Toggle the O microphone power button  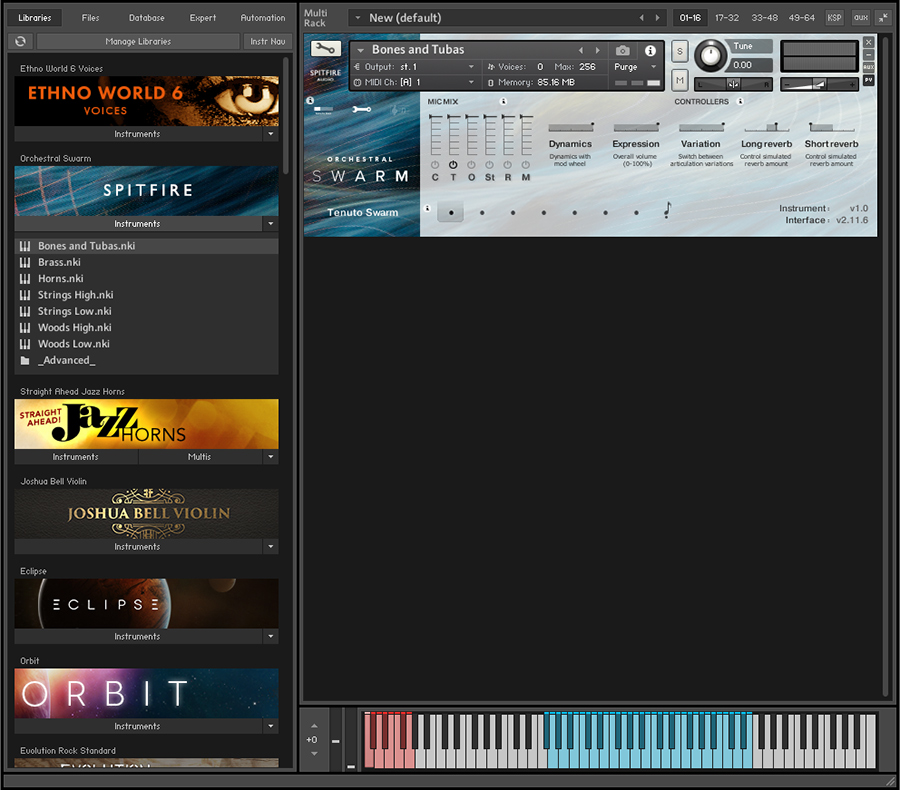[471, 165]
